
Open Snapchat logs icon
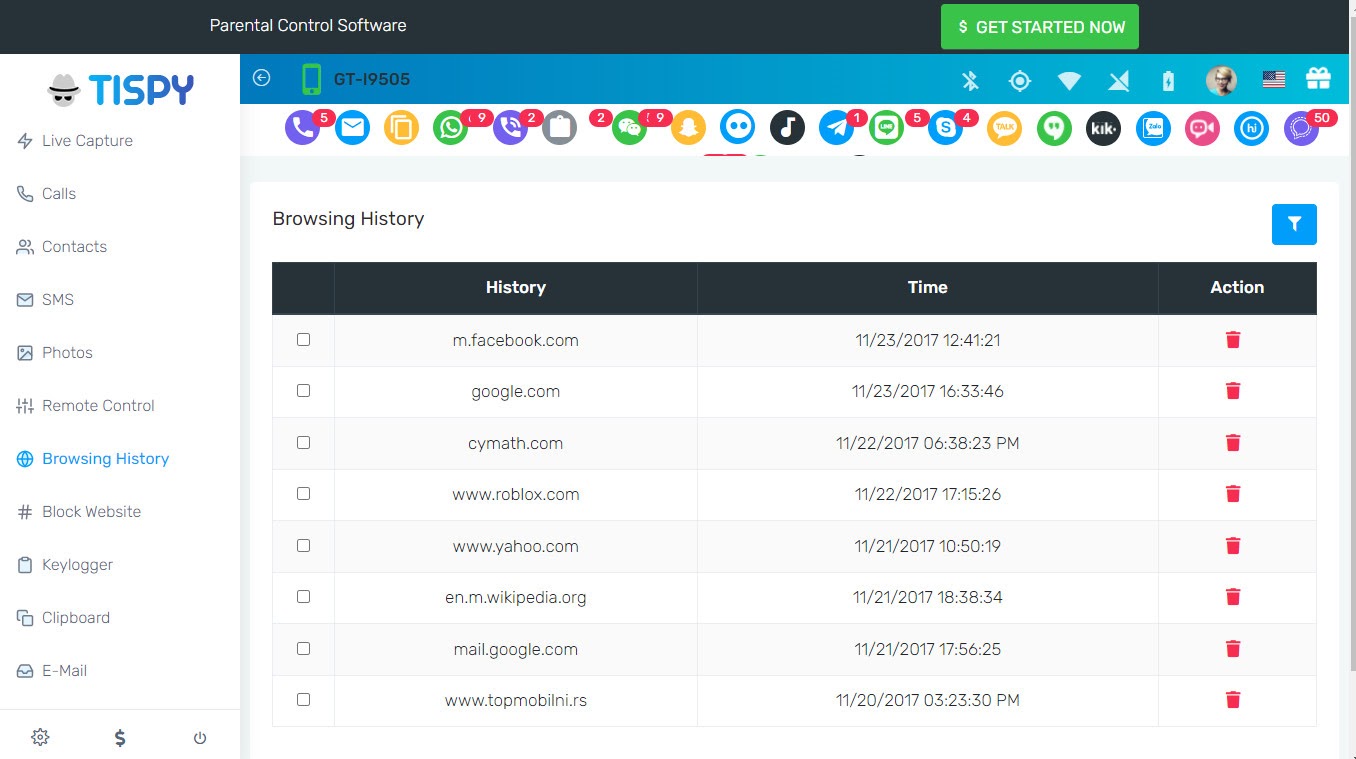click(687, 128)
